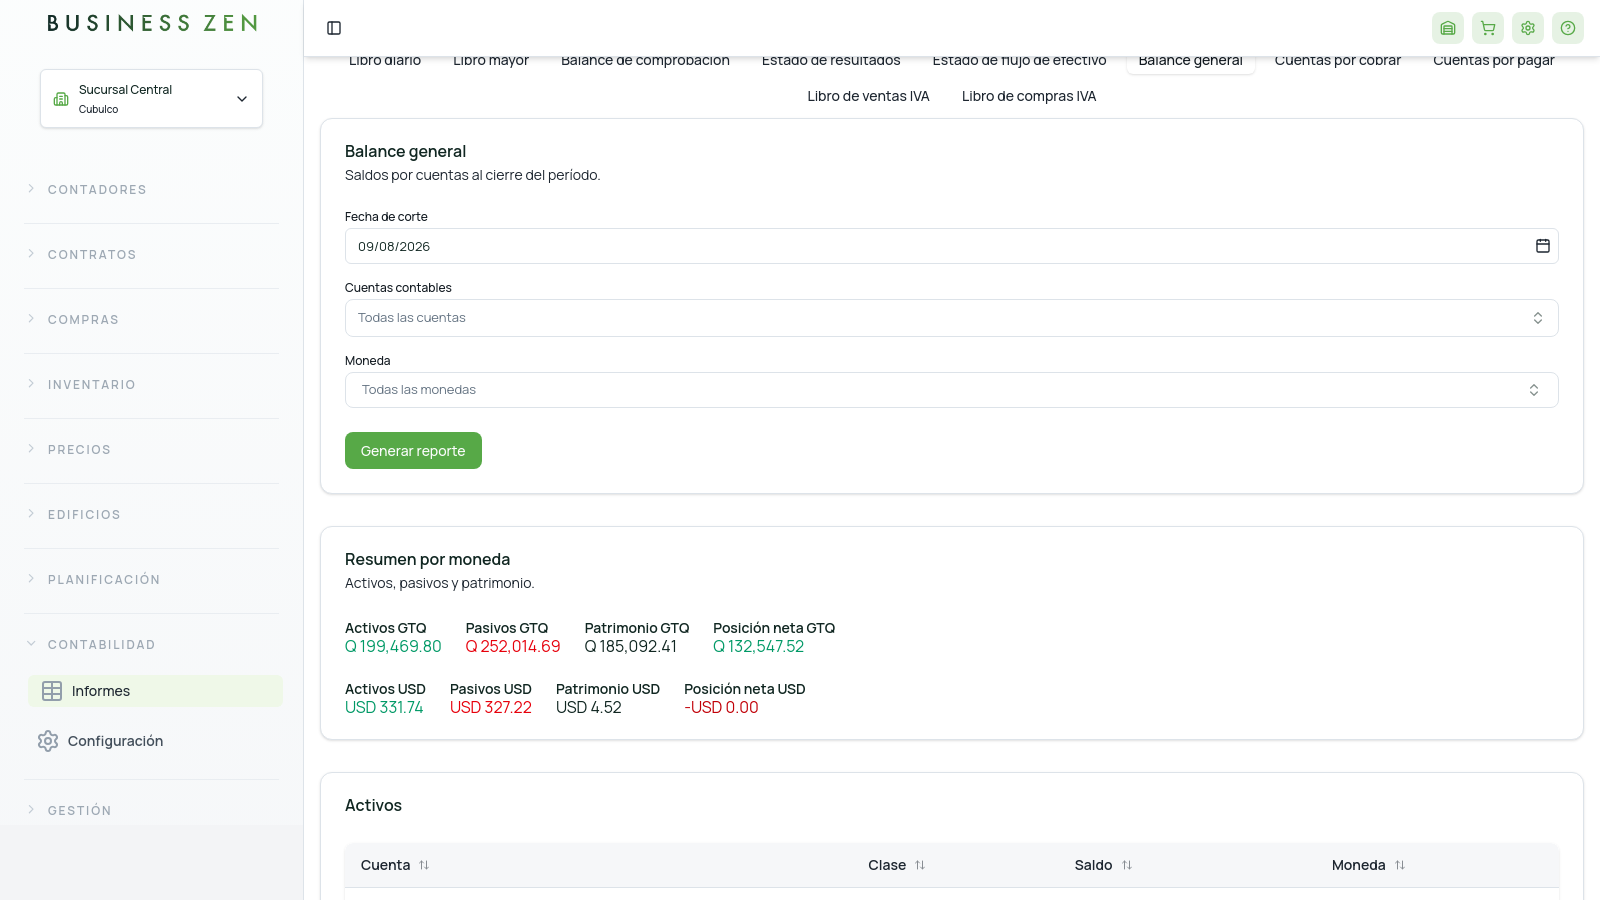This screenshot has width=1600, height=900.
Task: Open the settings gear in top bar
Action: coord(1528,28)
